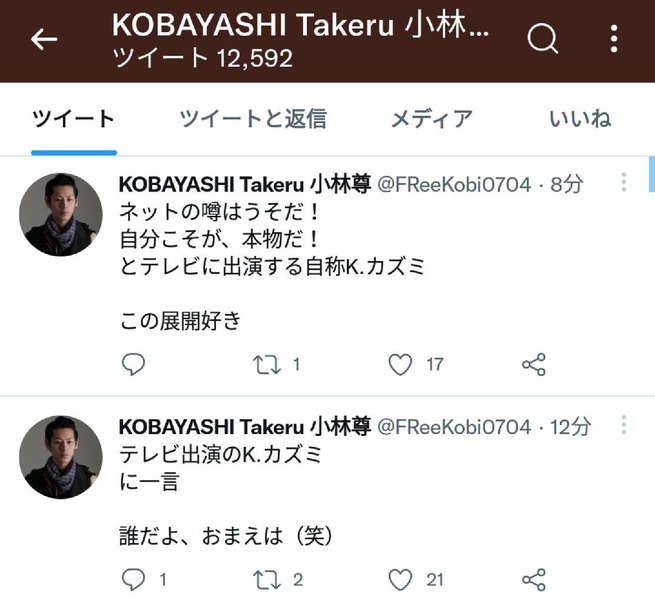The height and width of the screenshot is (616, 655).
Task: Open the search magnifier icon
Action: (x=542, y=40)
